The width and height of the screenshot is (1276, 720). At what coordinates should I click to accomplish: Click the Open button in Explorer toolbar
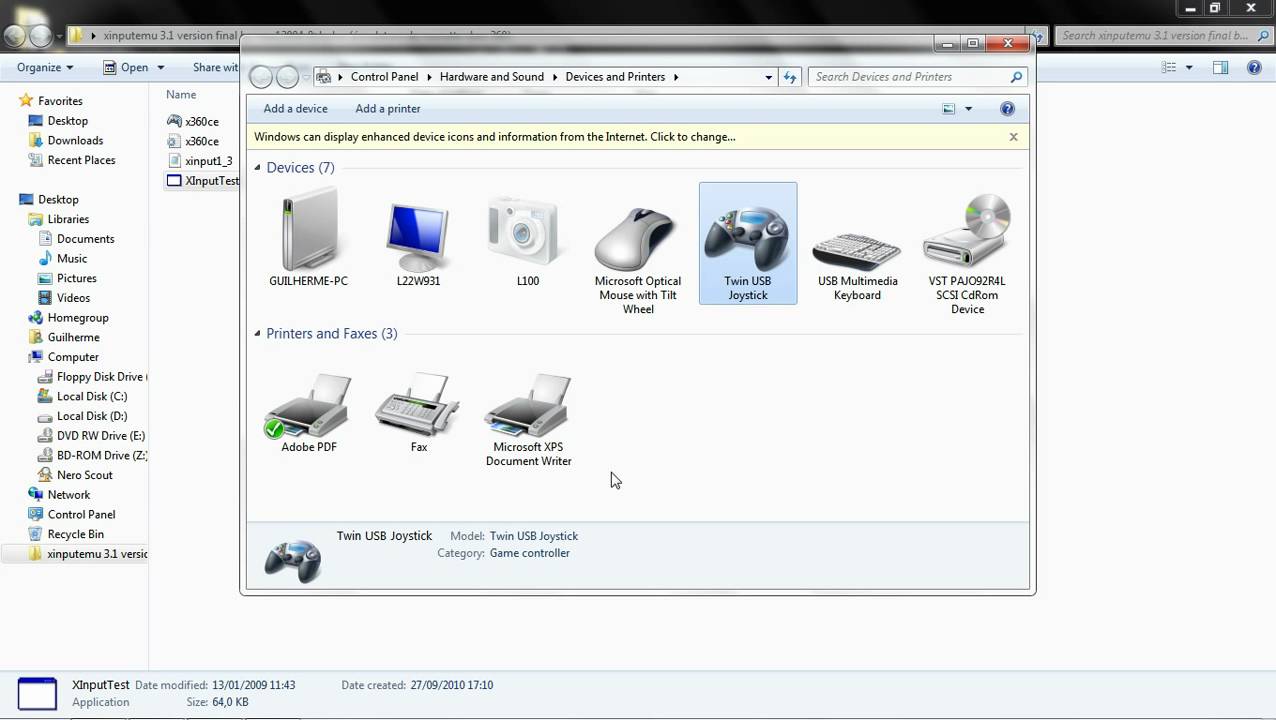125,68
